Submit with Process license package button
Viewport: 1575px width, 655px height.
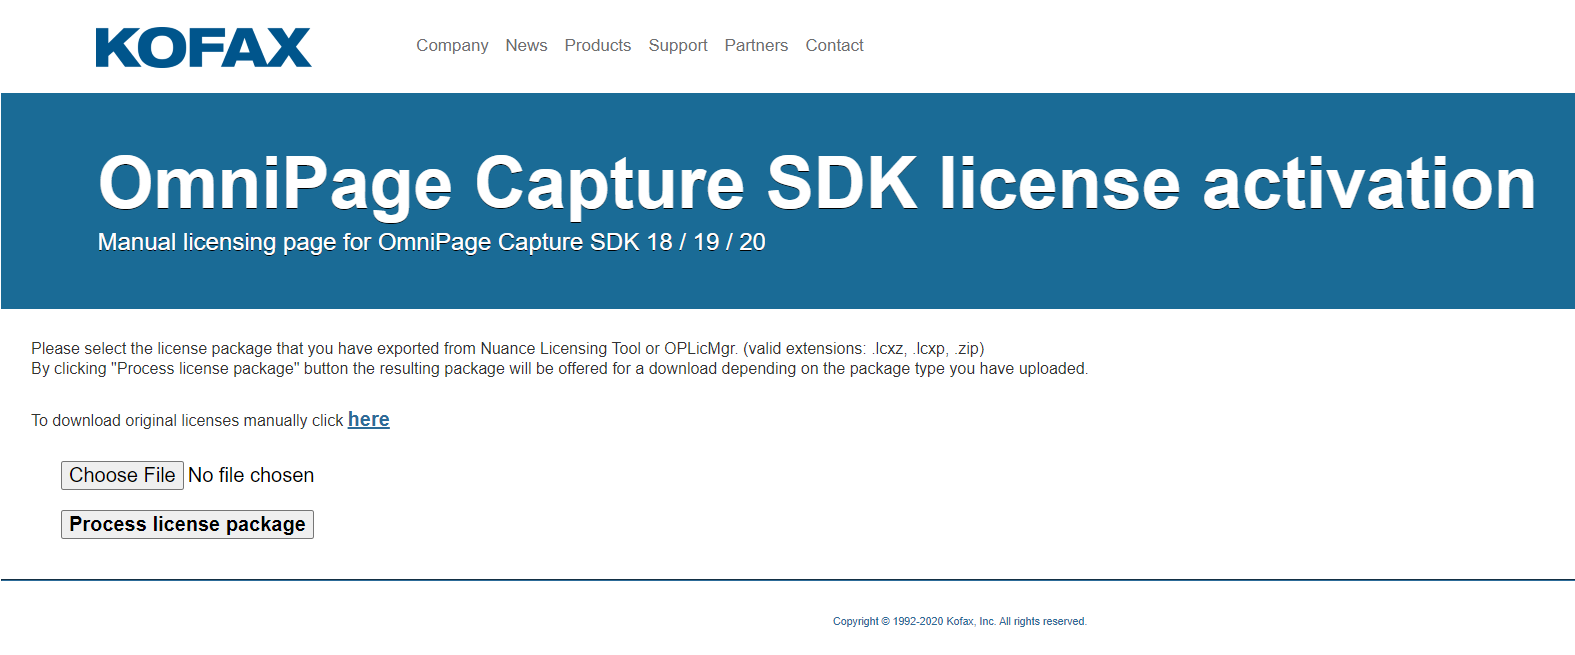[x=187, y=524]
